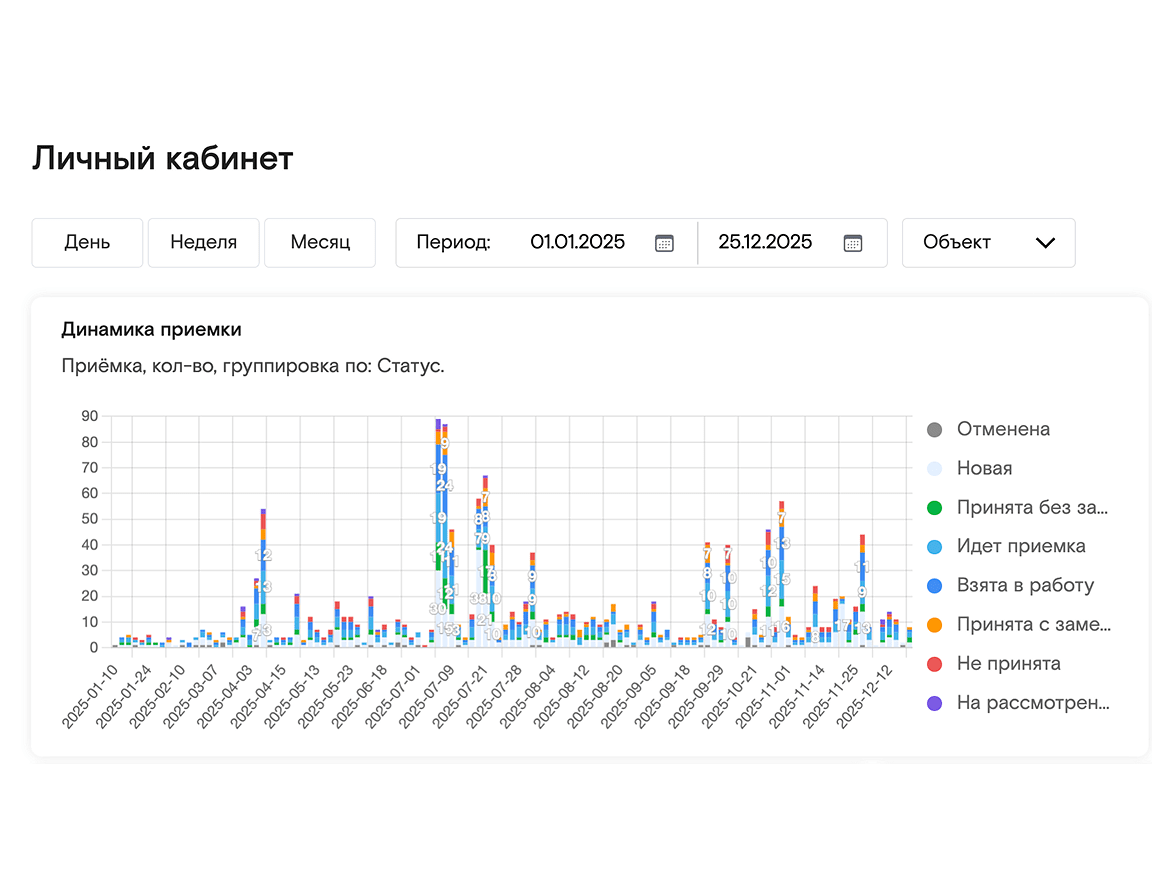Open the end date calendar icon
Viewport: 1152px width, 870px height.
(852, 243)
